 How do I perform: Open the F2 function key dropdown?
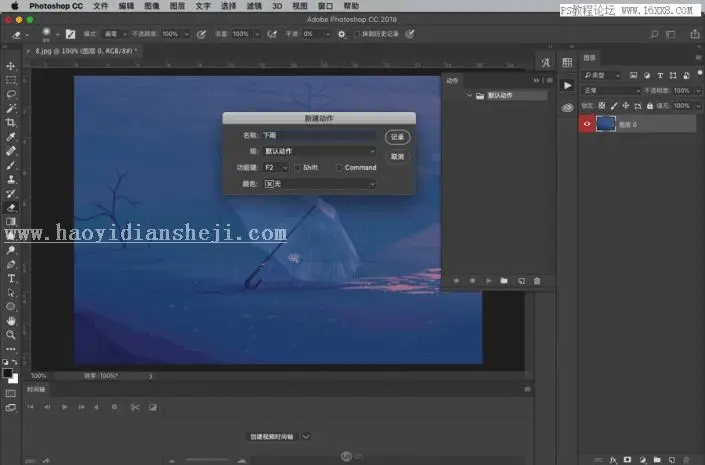click(276, 168)
